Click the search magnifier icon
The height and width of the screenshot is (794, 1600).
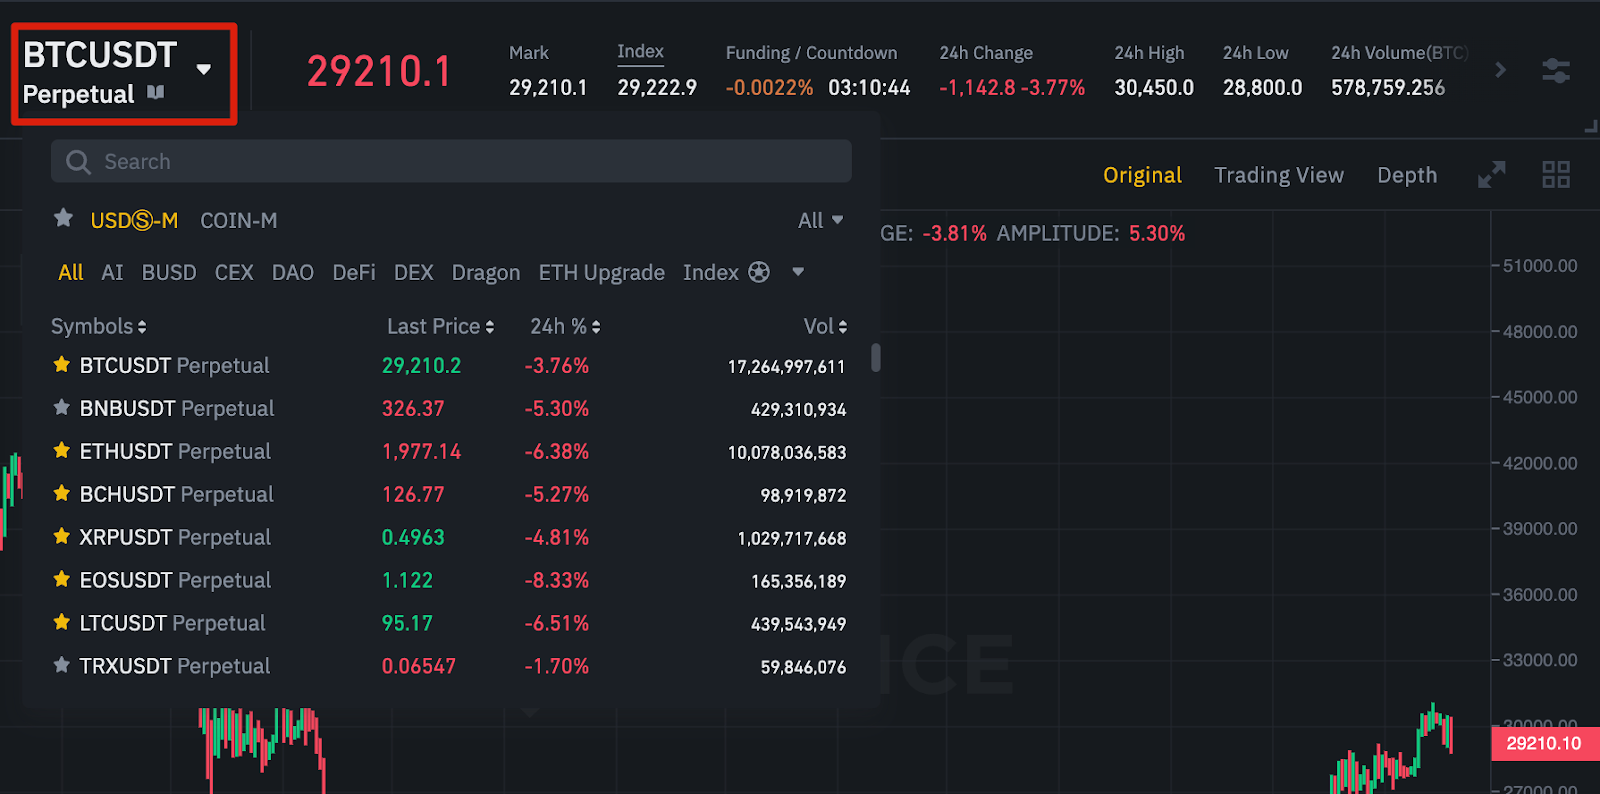78,162
